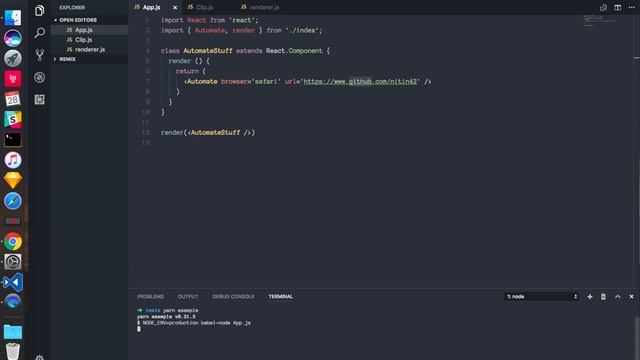Close the App.js editor tab

(175, 8)
